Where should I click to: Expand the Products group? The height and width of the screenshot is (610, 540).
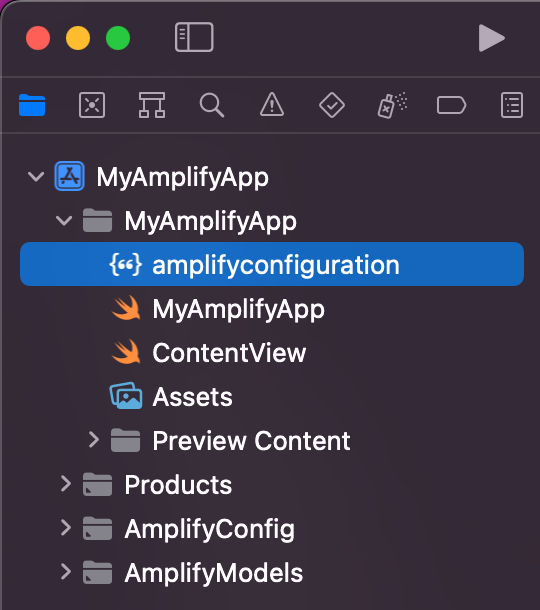(66, 484)
